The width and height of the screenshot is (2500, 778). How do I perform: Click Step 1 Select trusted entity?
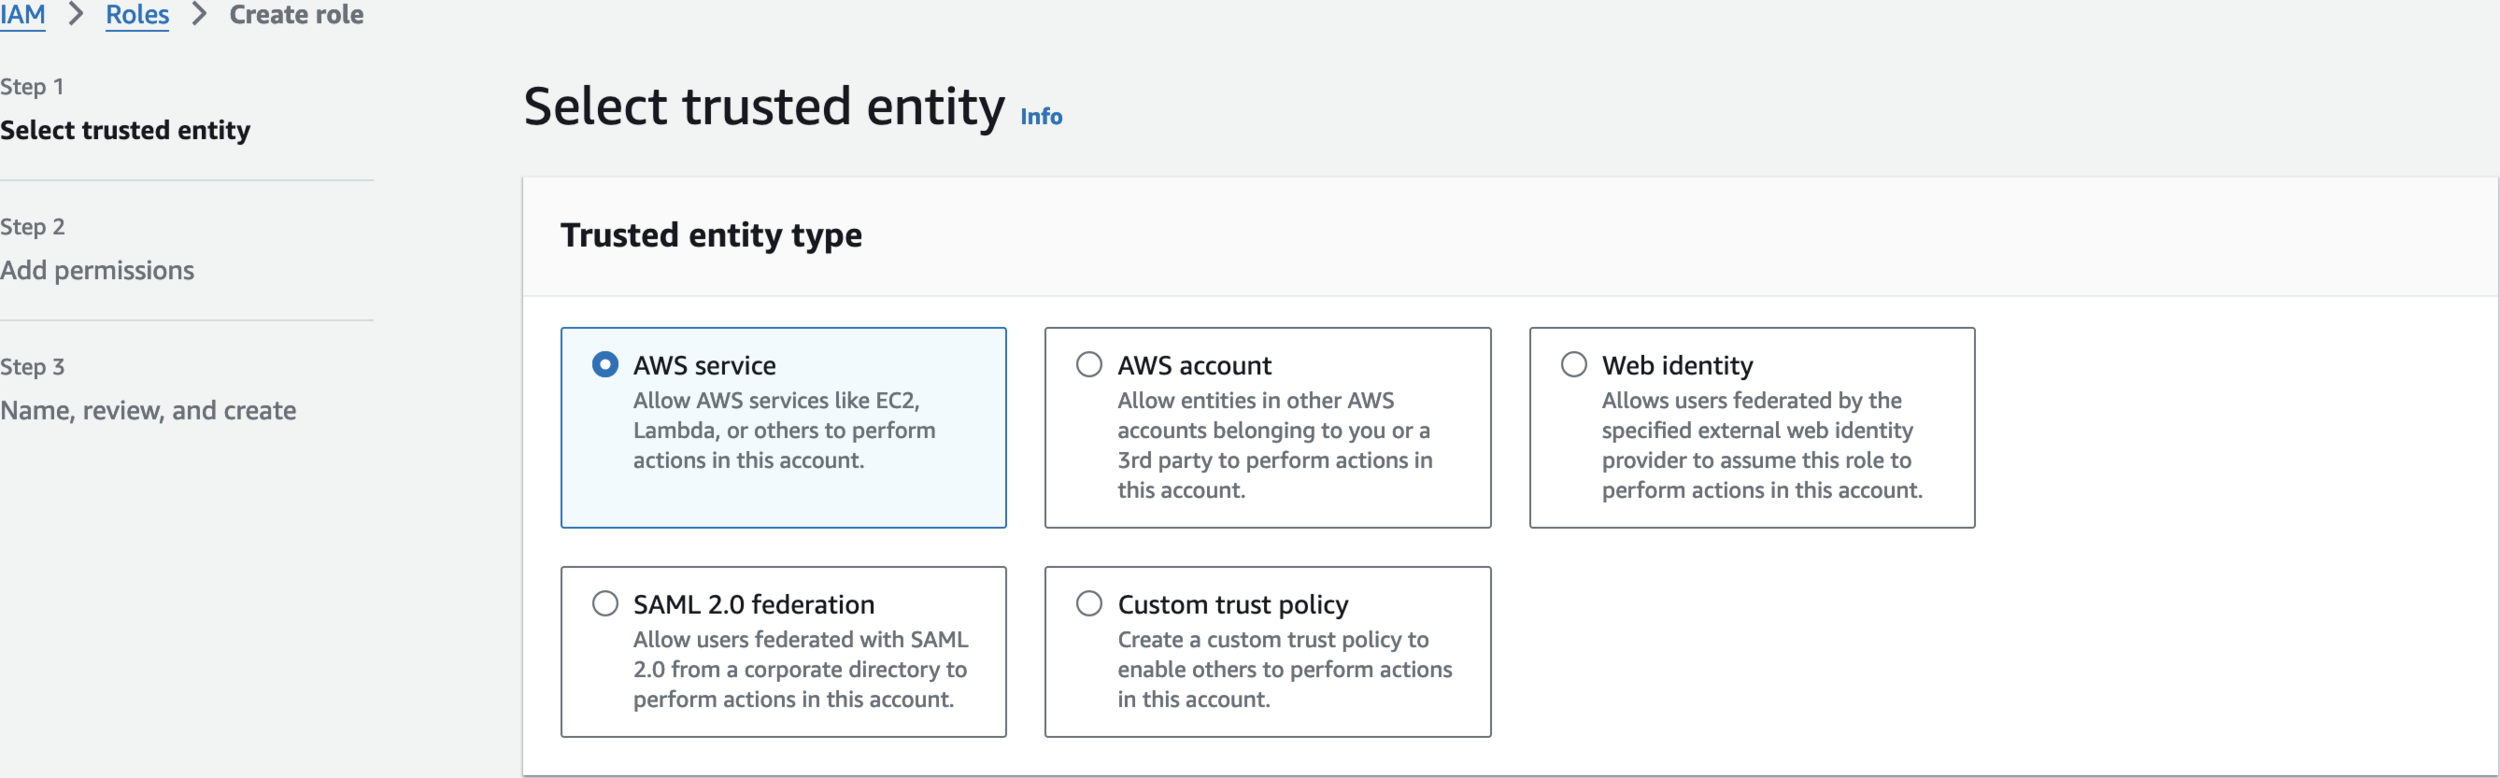[x=125, y=130]
